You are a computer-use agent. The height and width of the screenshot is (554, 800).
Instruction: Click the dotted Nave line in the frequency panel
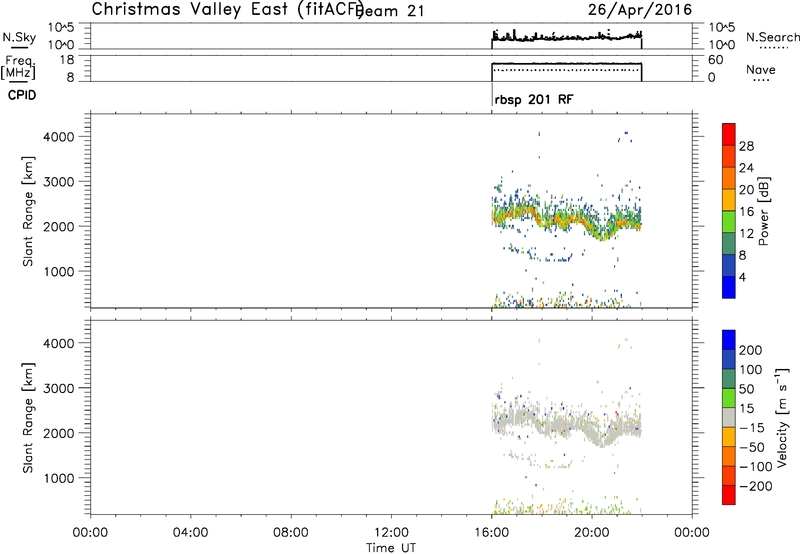click(566, 70)
